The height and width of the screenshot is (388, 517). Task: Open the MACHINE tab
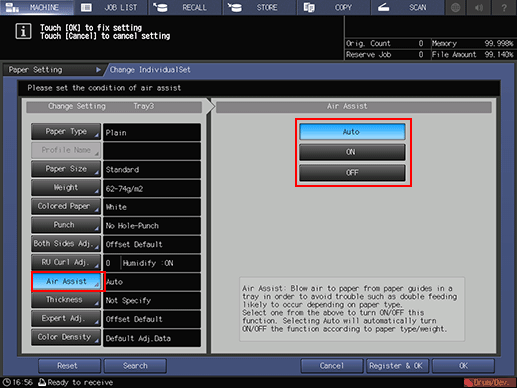pyautogui.click(x=37, y=7)
